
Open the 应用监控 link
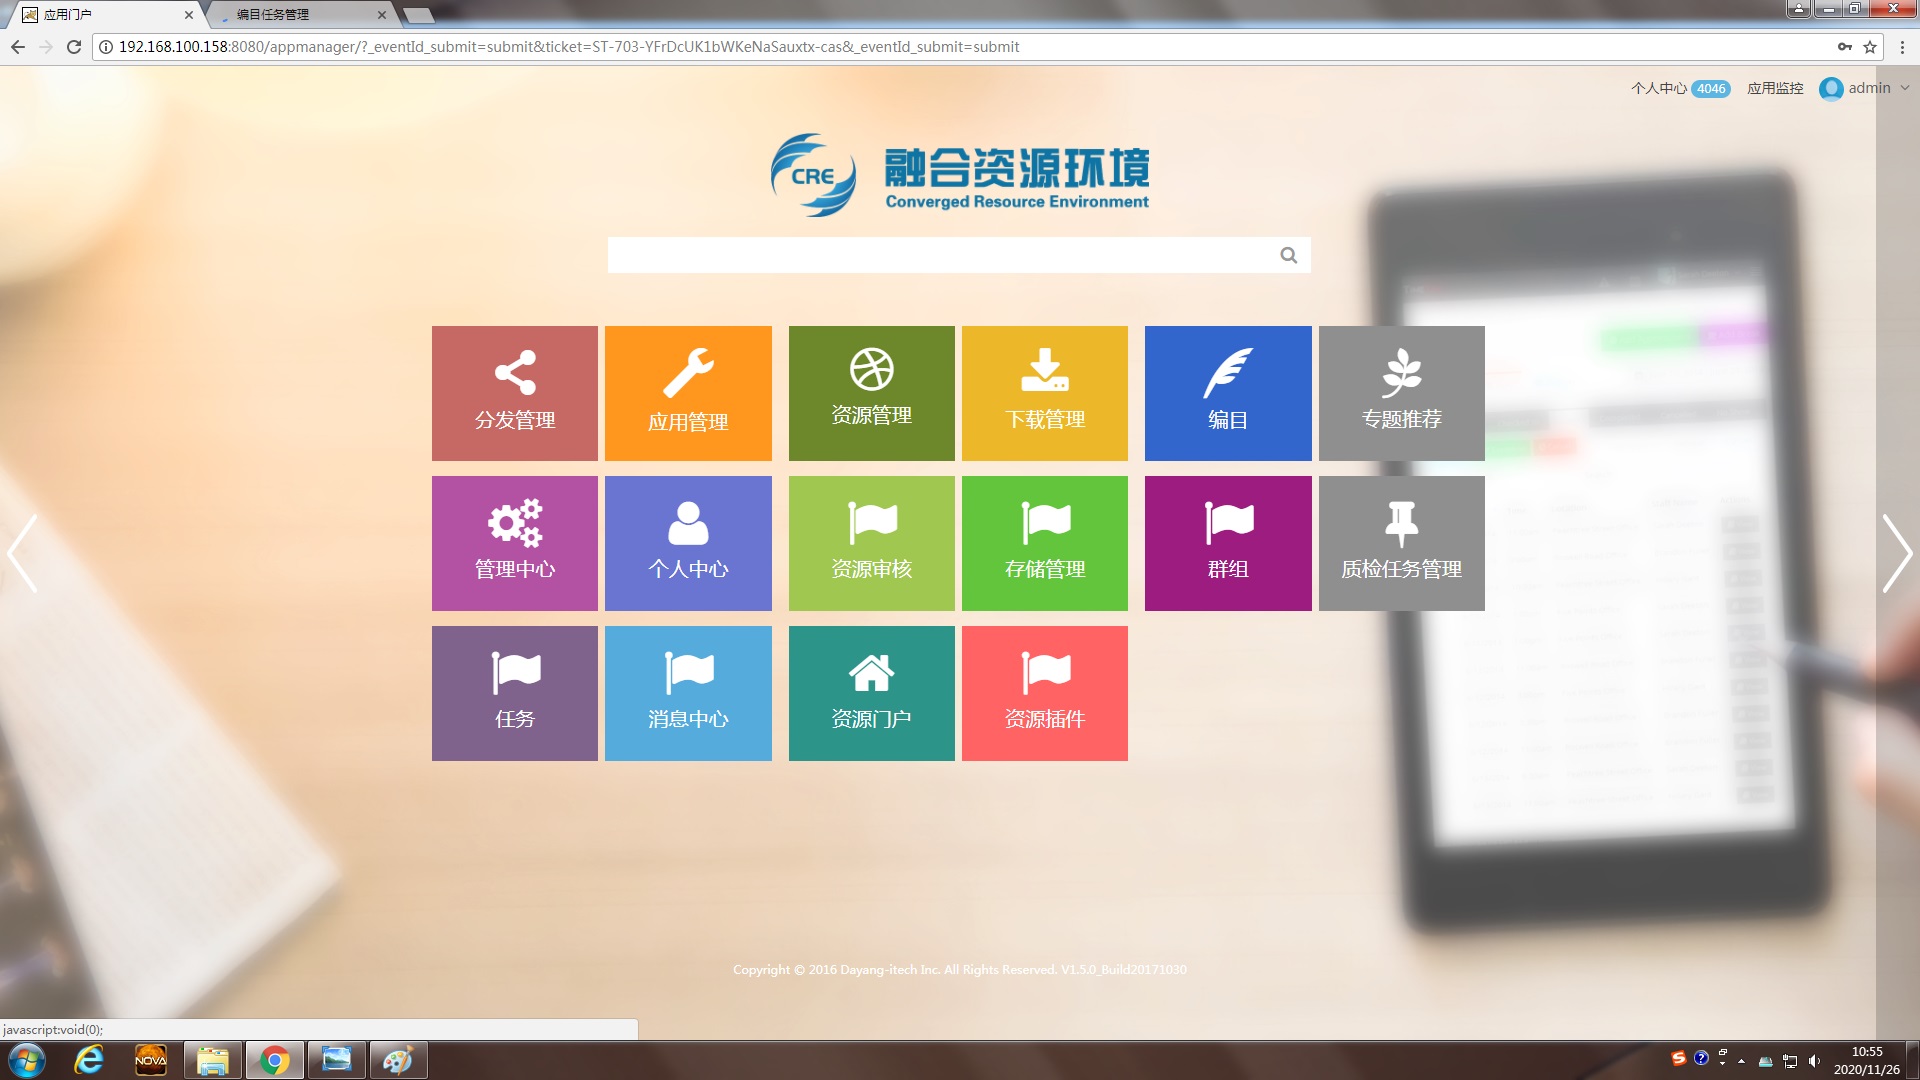1774,88
